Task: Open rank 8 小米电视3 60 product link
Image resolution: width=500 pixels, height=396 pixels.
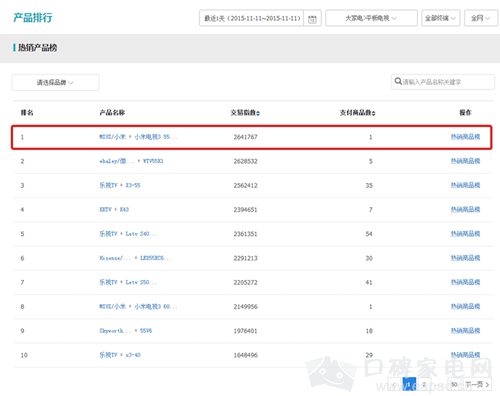Action: click(138, 306)
